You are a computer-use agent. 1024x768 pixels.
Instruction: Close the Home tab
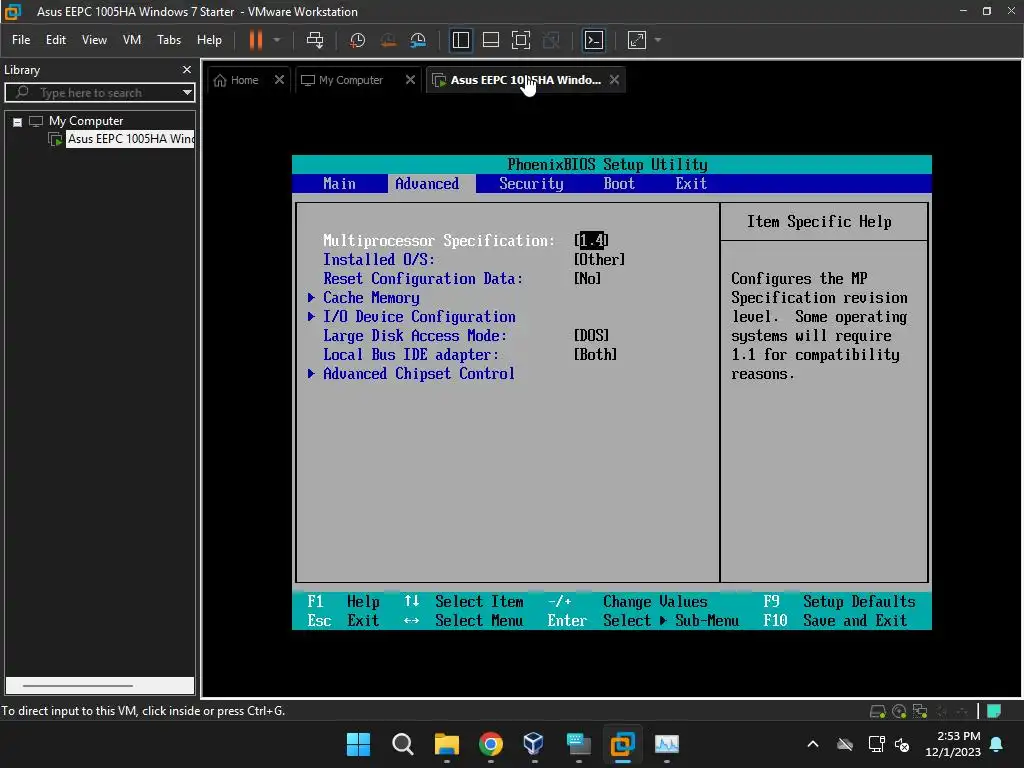[x=279, y=80]
